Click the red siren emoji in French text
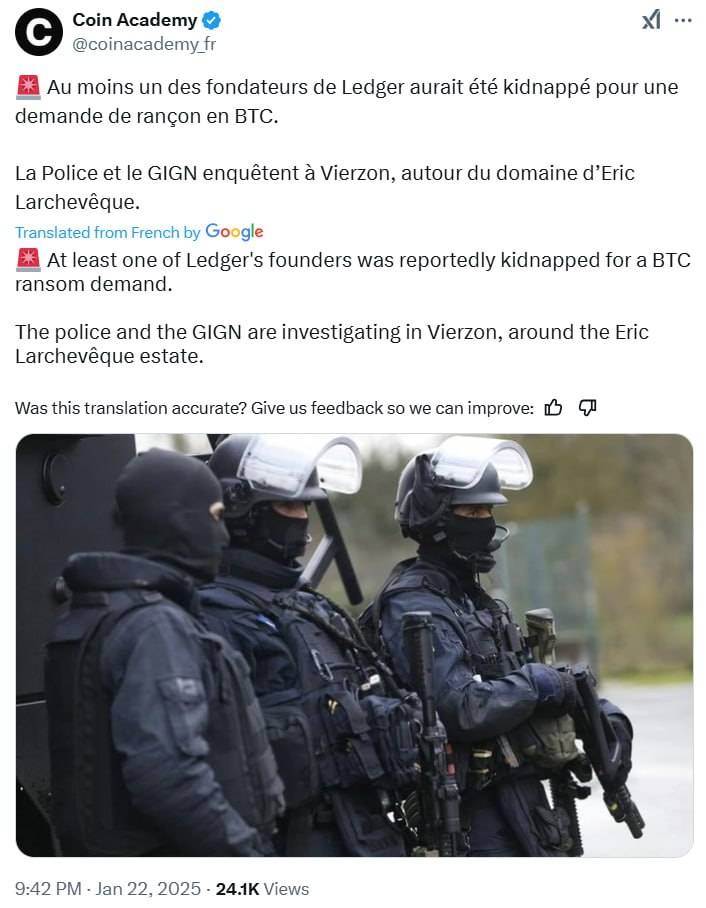 point(28,87)
